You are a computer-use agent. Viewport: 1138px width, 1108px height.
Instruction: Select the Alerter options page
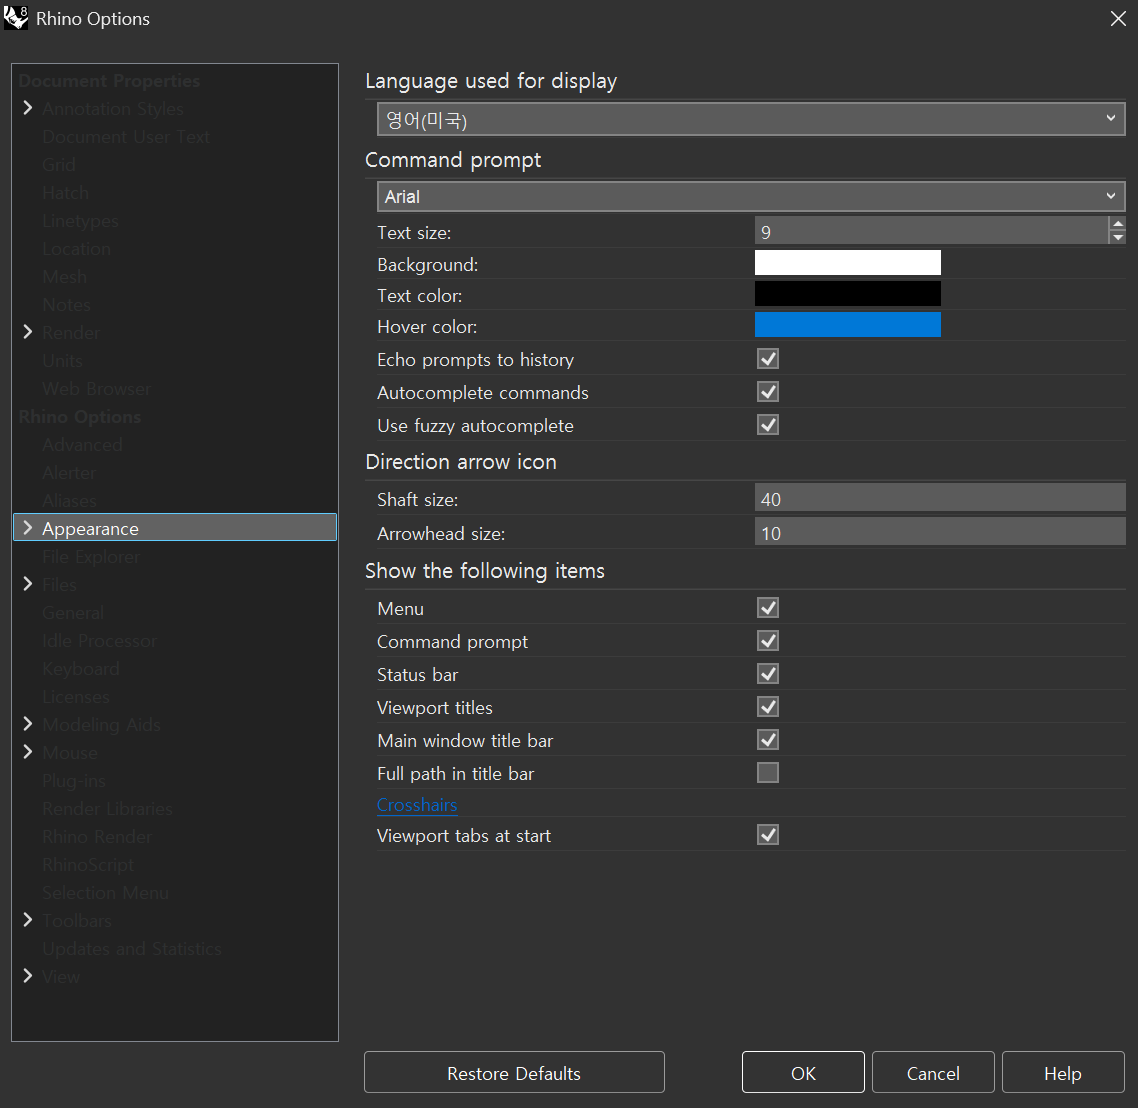(69, 472)
